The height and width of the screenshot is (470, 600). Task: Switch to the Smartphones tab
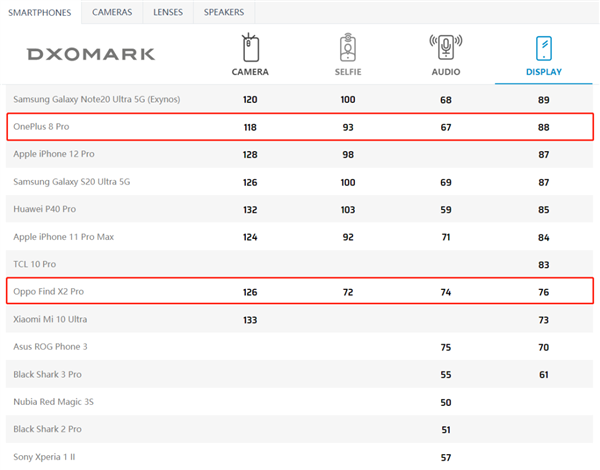[x=41, y=12]
